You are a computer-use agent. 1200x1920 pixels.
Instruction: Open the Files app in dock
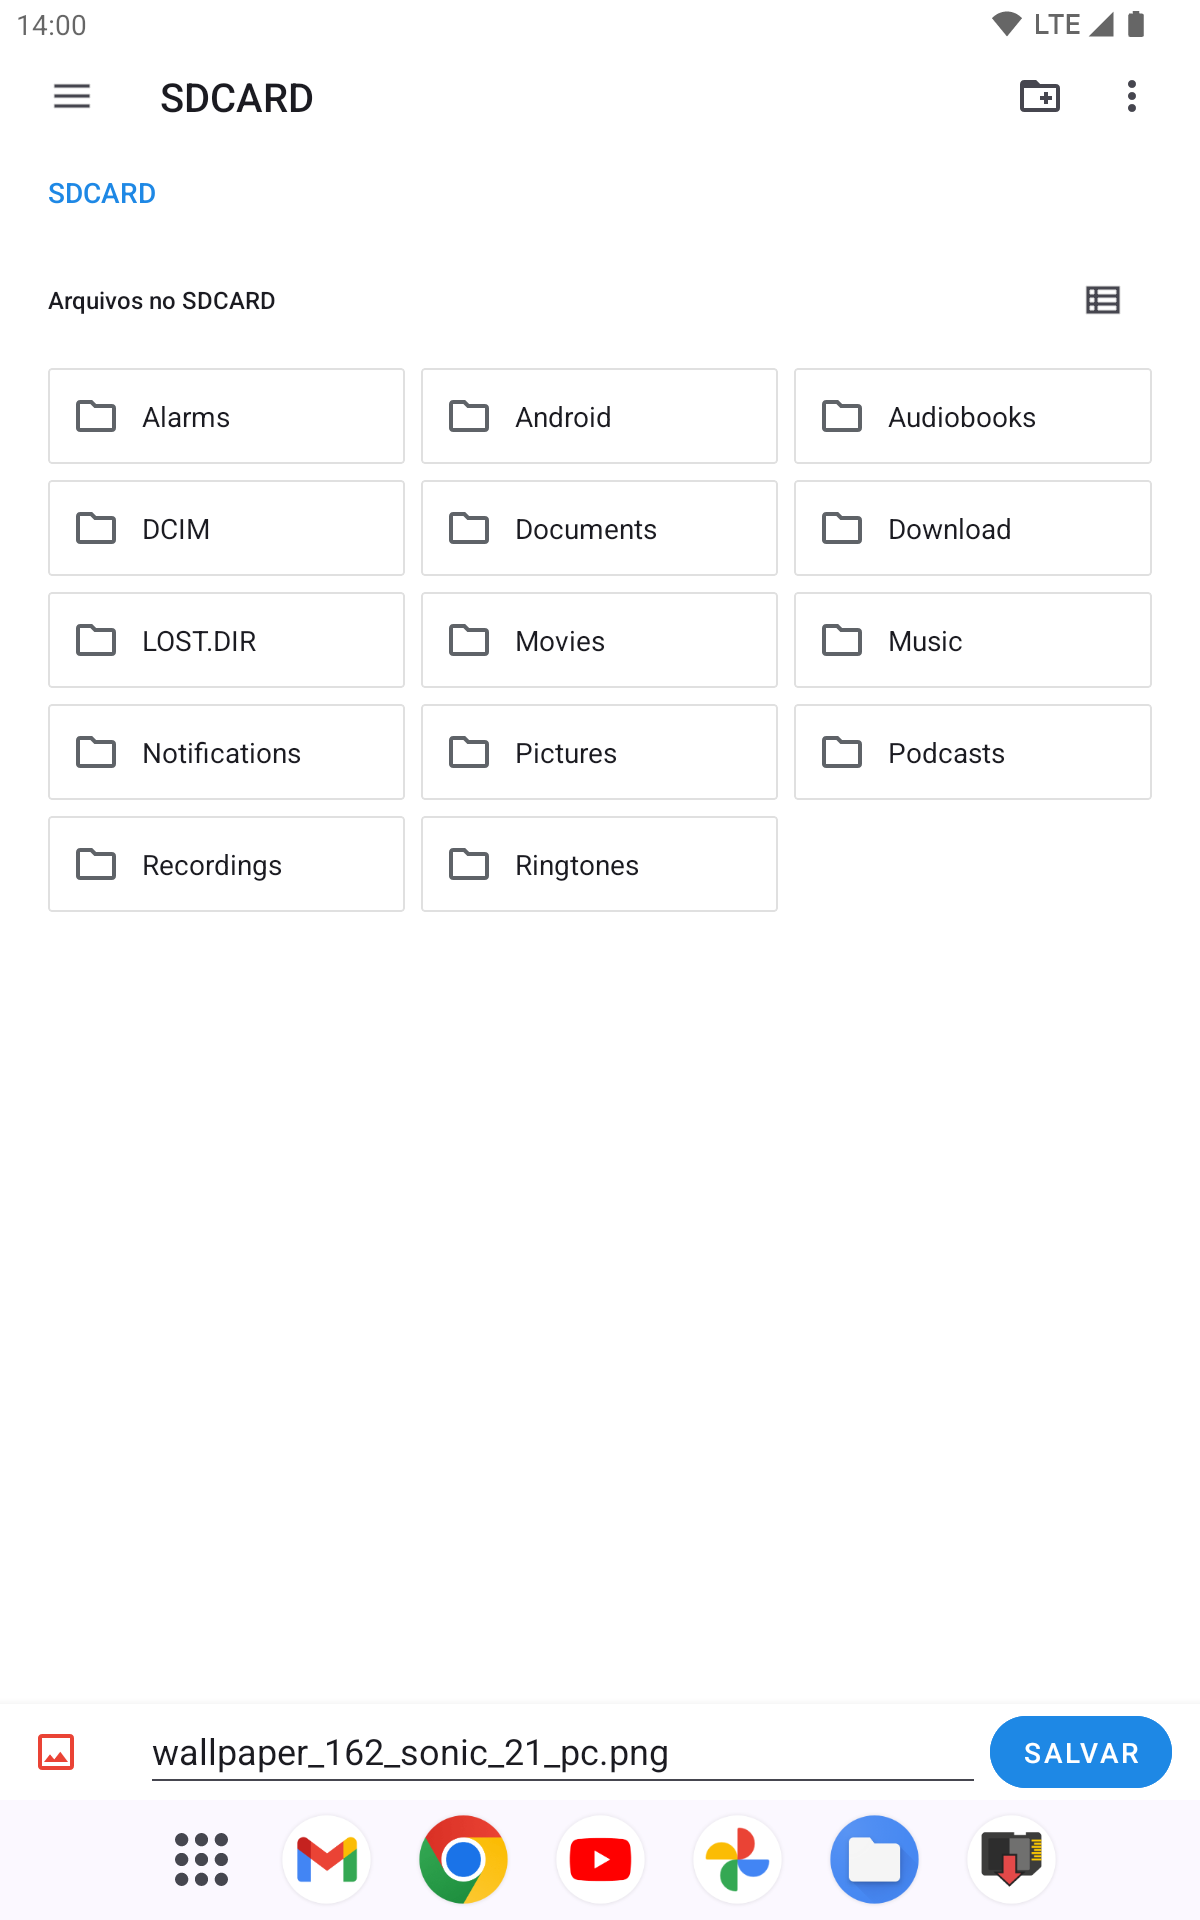874,1860
